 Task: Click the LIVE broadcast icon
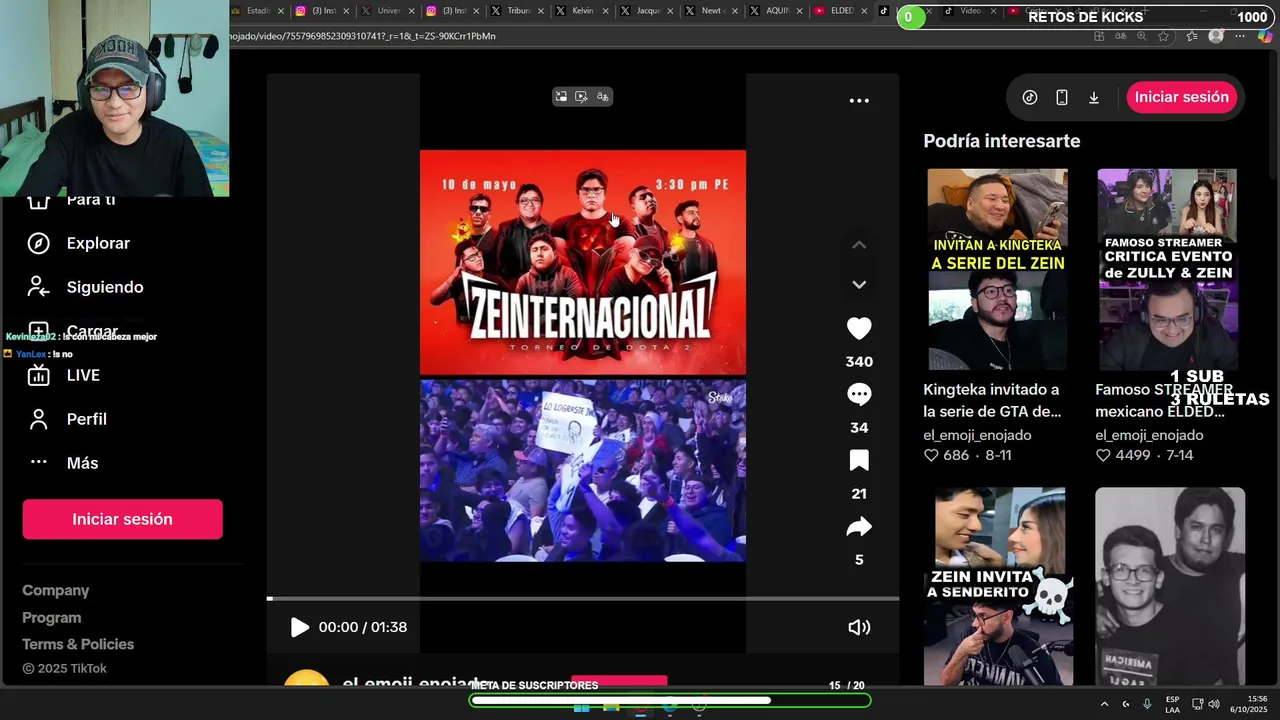pos(38,375)
